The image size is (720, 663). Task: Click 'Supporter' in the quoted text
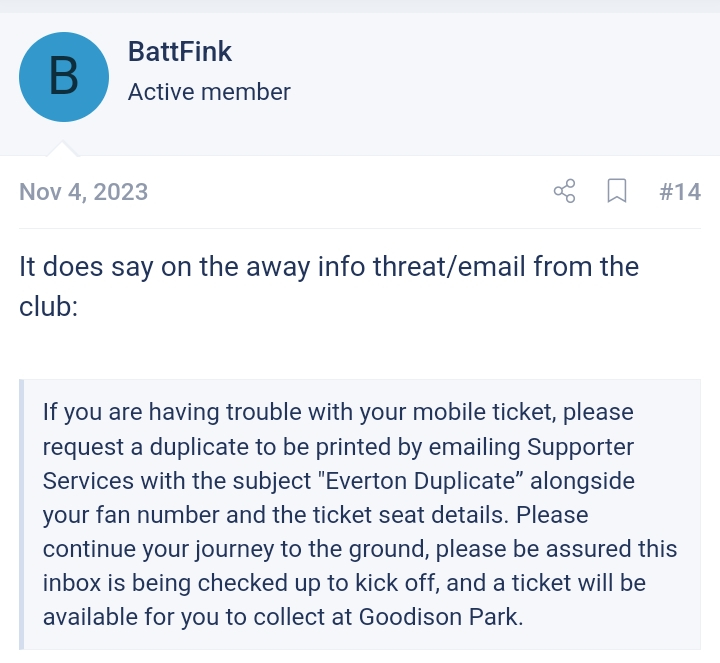coord(580,447)
